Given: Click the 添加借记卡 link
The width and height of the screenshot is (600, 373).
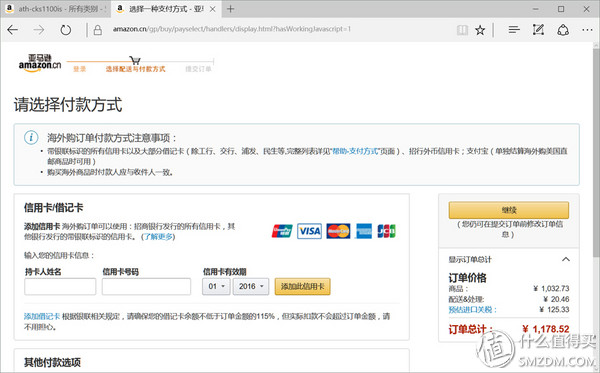Looking at the screenshot, I should [x=42, y=316].
